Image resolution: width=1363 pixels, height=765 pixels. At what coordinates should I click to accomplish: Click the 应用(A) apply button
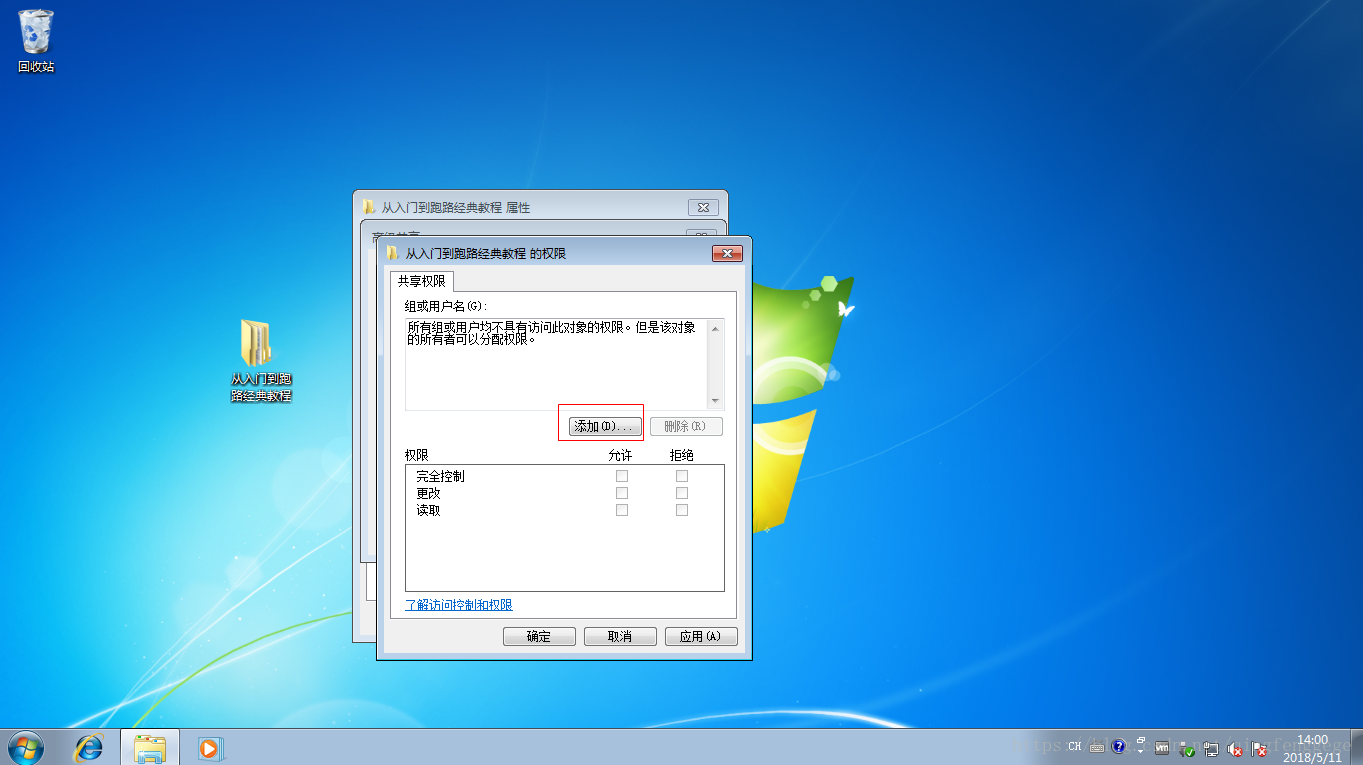tap(700, 636)
